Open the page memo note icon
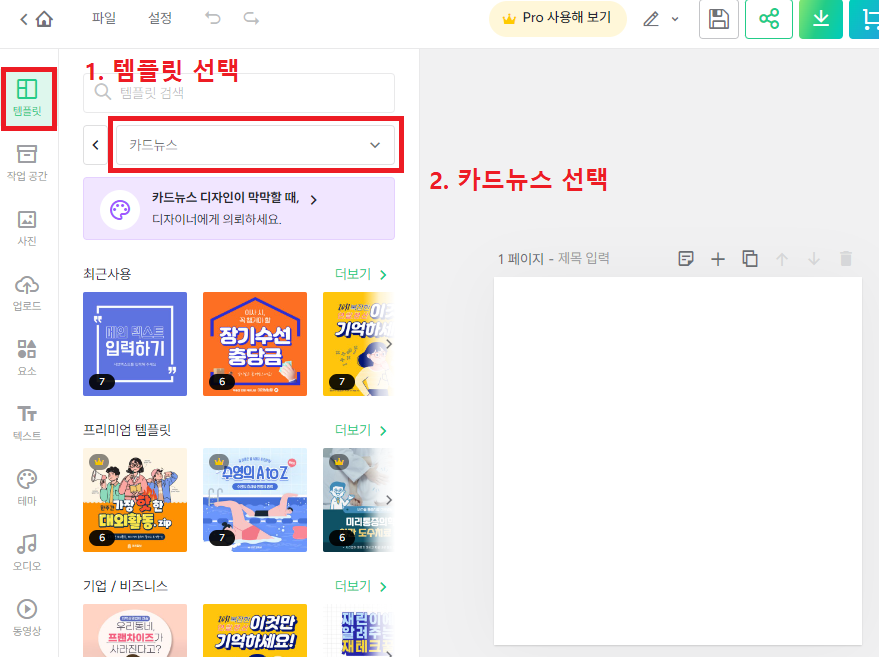Image resolution: width=879 pixels, height=657 pixels. tap(686, 258)
